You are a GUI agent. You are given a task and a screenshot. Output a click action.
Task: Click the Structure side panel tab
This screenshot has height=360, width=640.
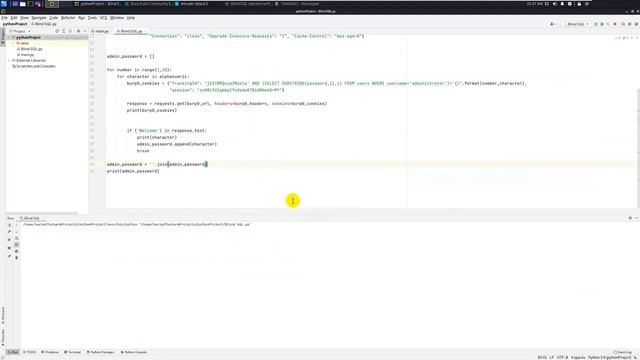click(3, 315)
